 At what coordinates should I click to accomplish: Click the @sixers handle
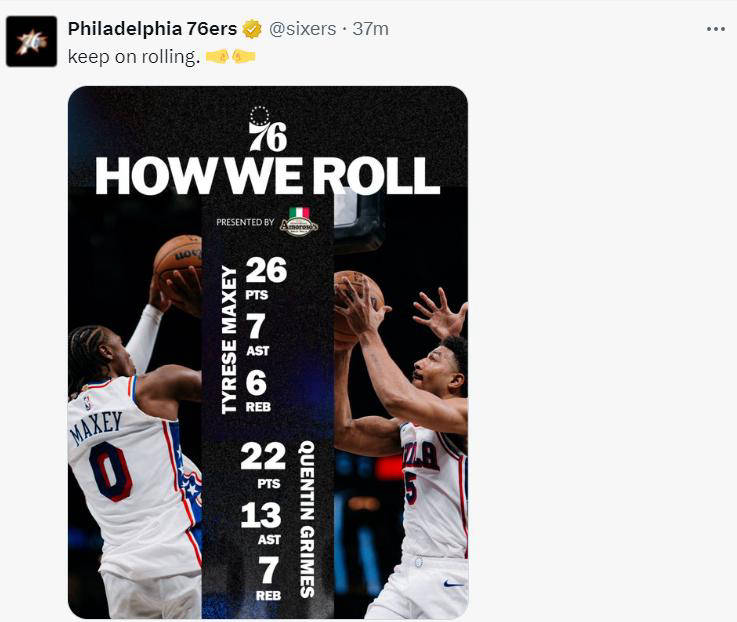tap(303, 29)
